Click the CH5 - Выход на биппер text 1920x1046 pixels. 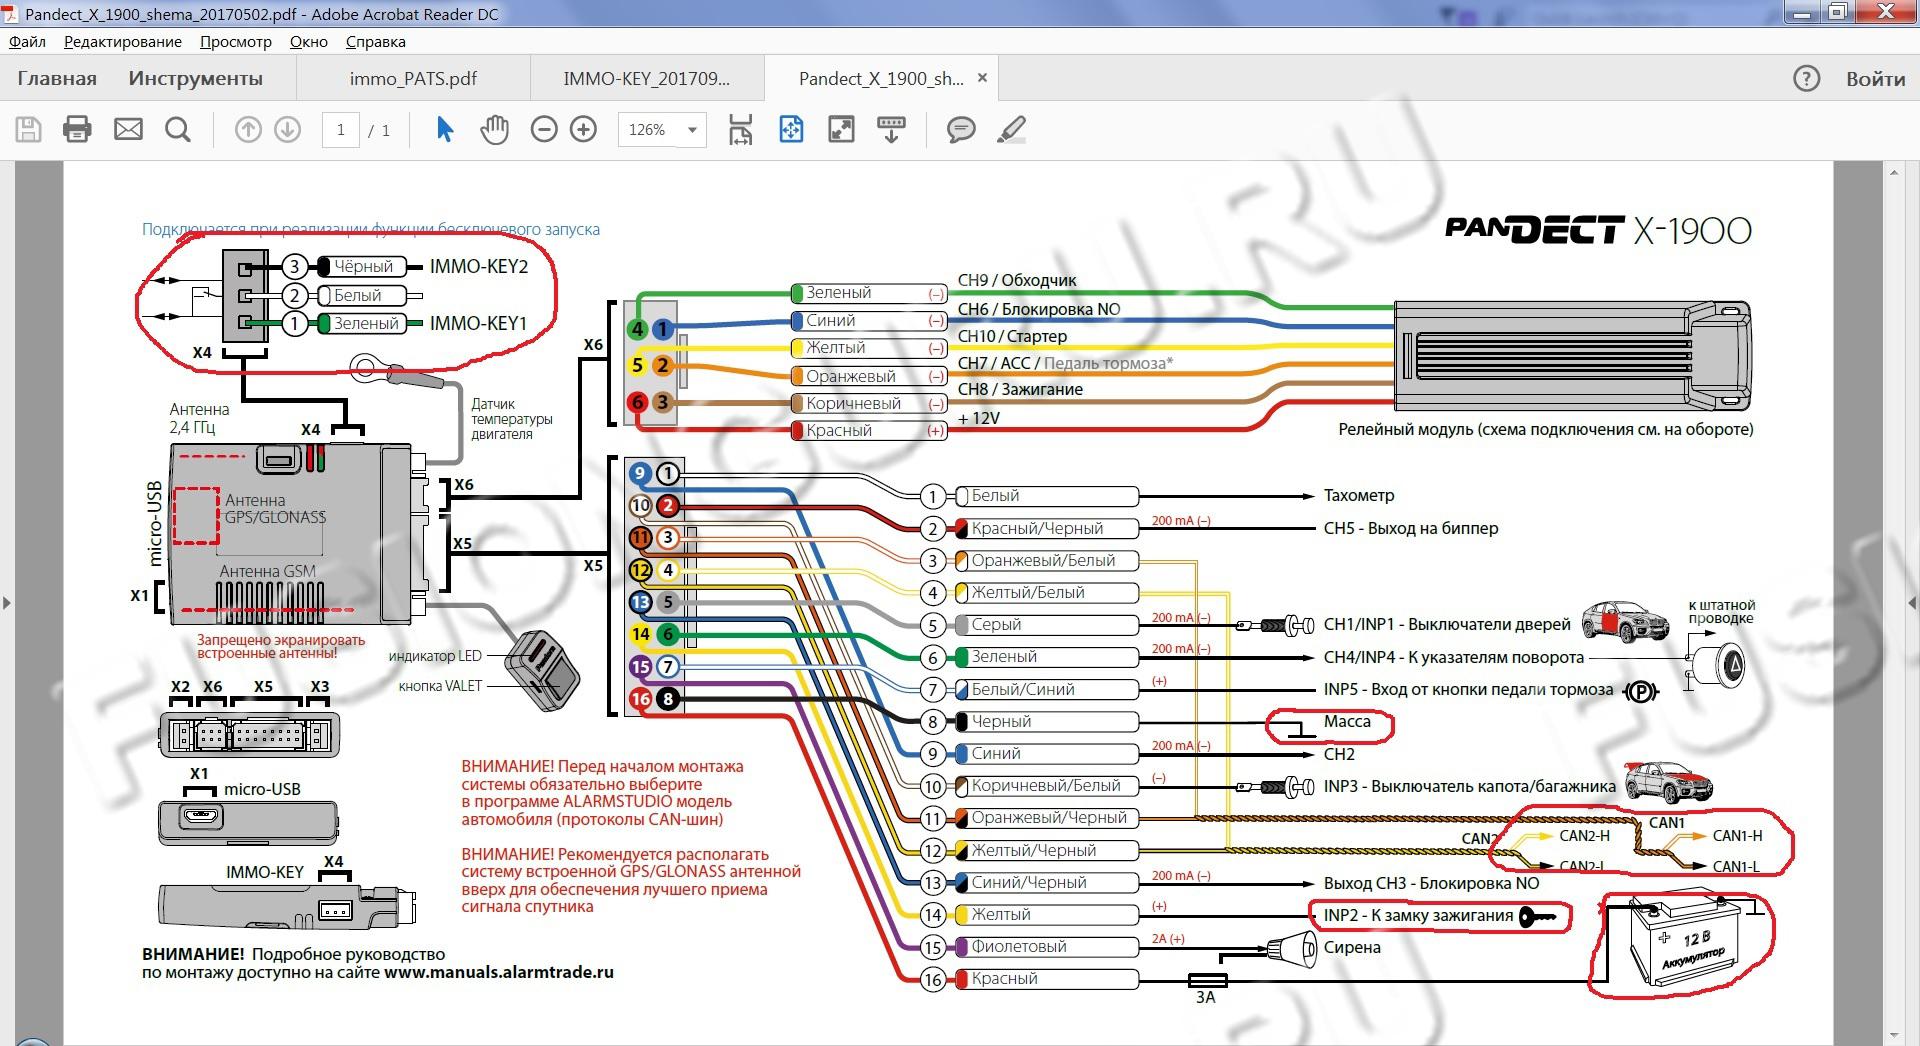(1411, 528)
